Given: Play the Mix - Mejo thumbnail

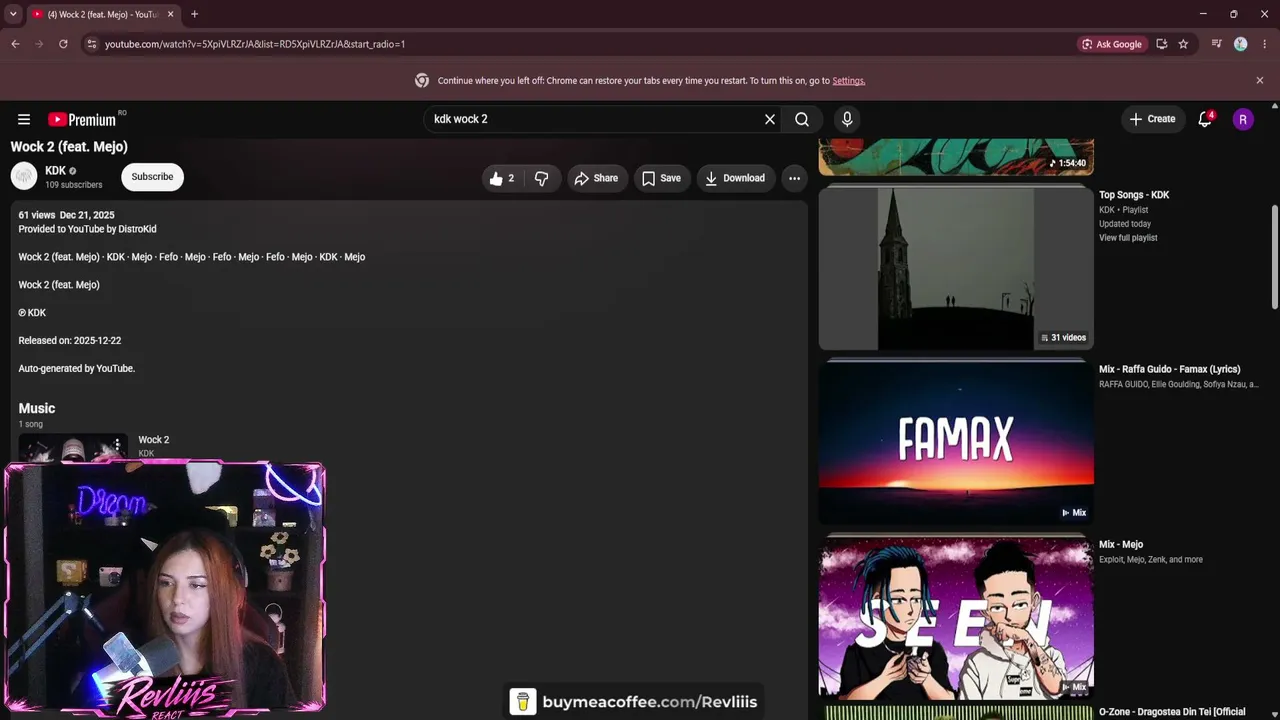Looking at the screenshot, I should (956, 617).
